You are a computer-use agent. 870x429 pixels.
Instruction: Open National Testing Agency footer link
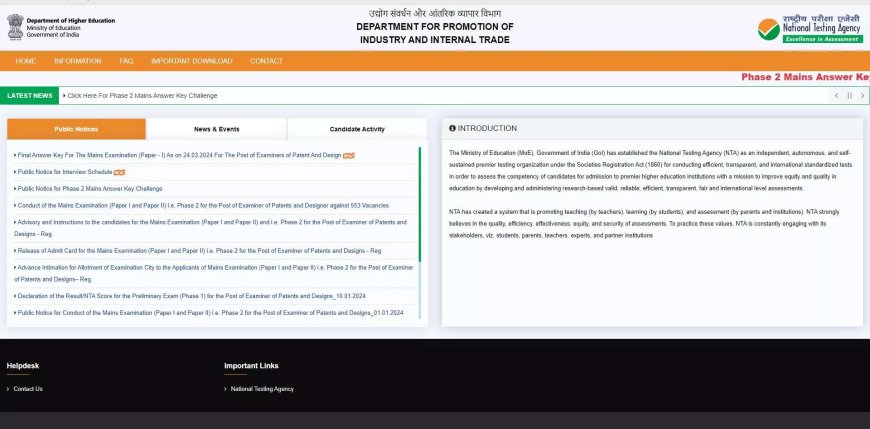coord(262,389)
